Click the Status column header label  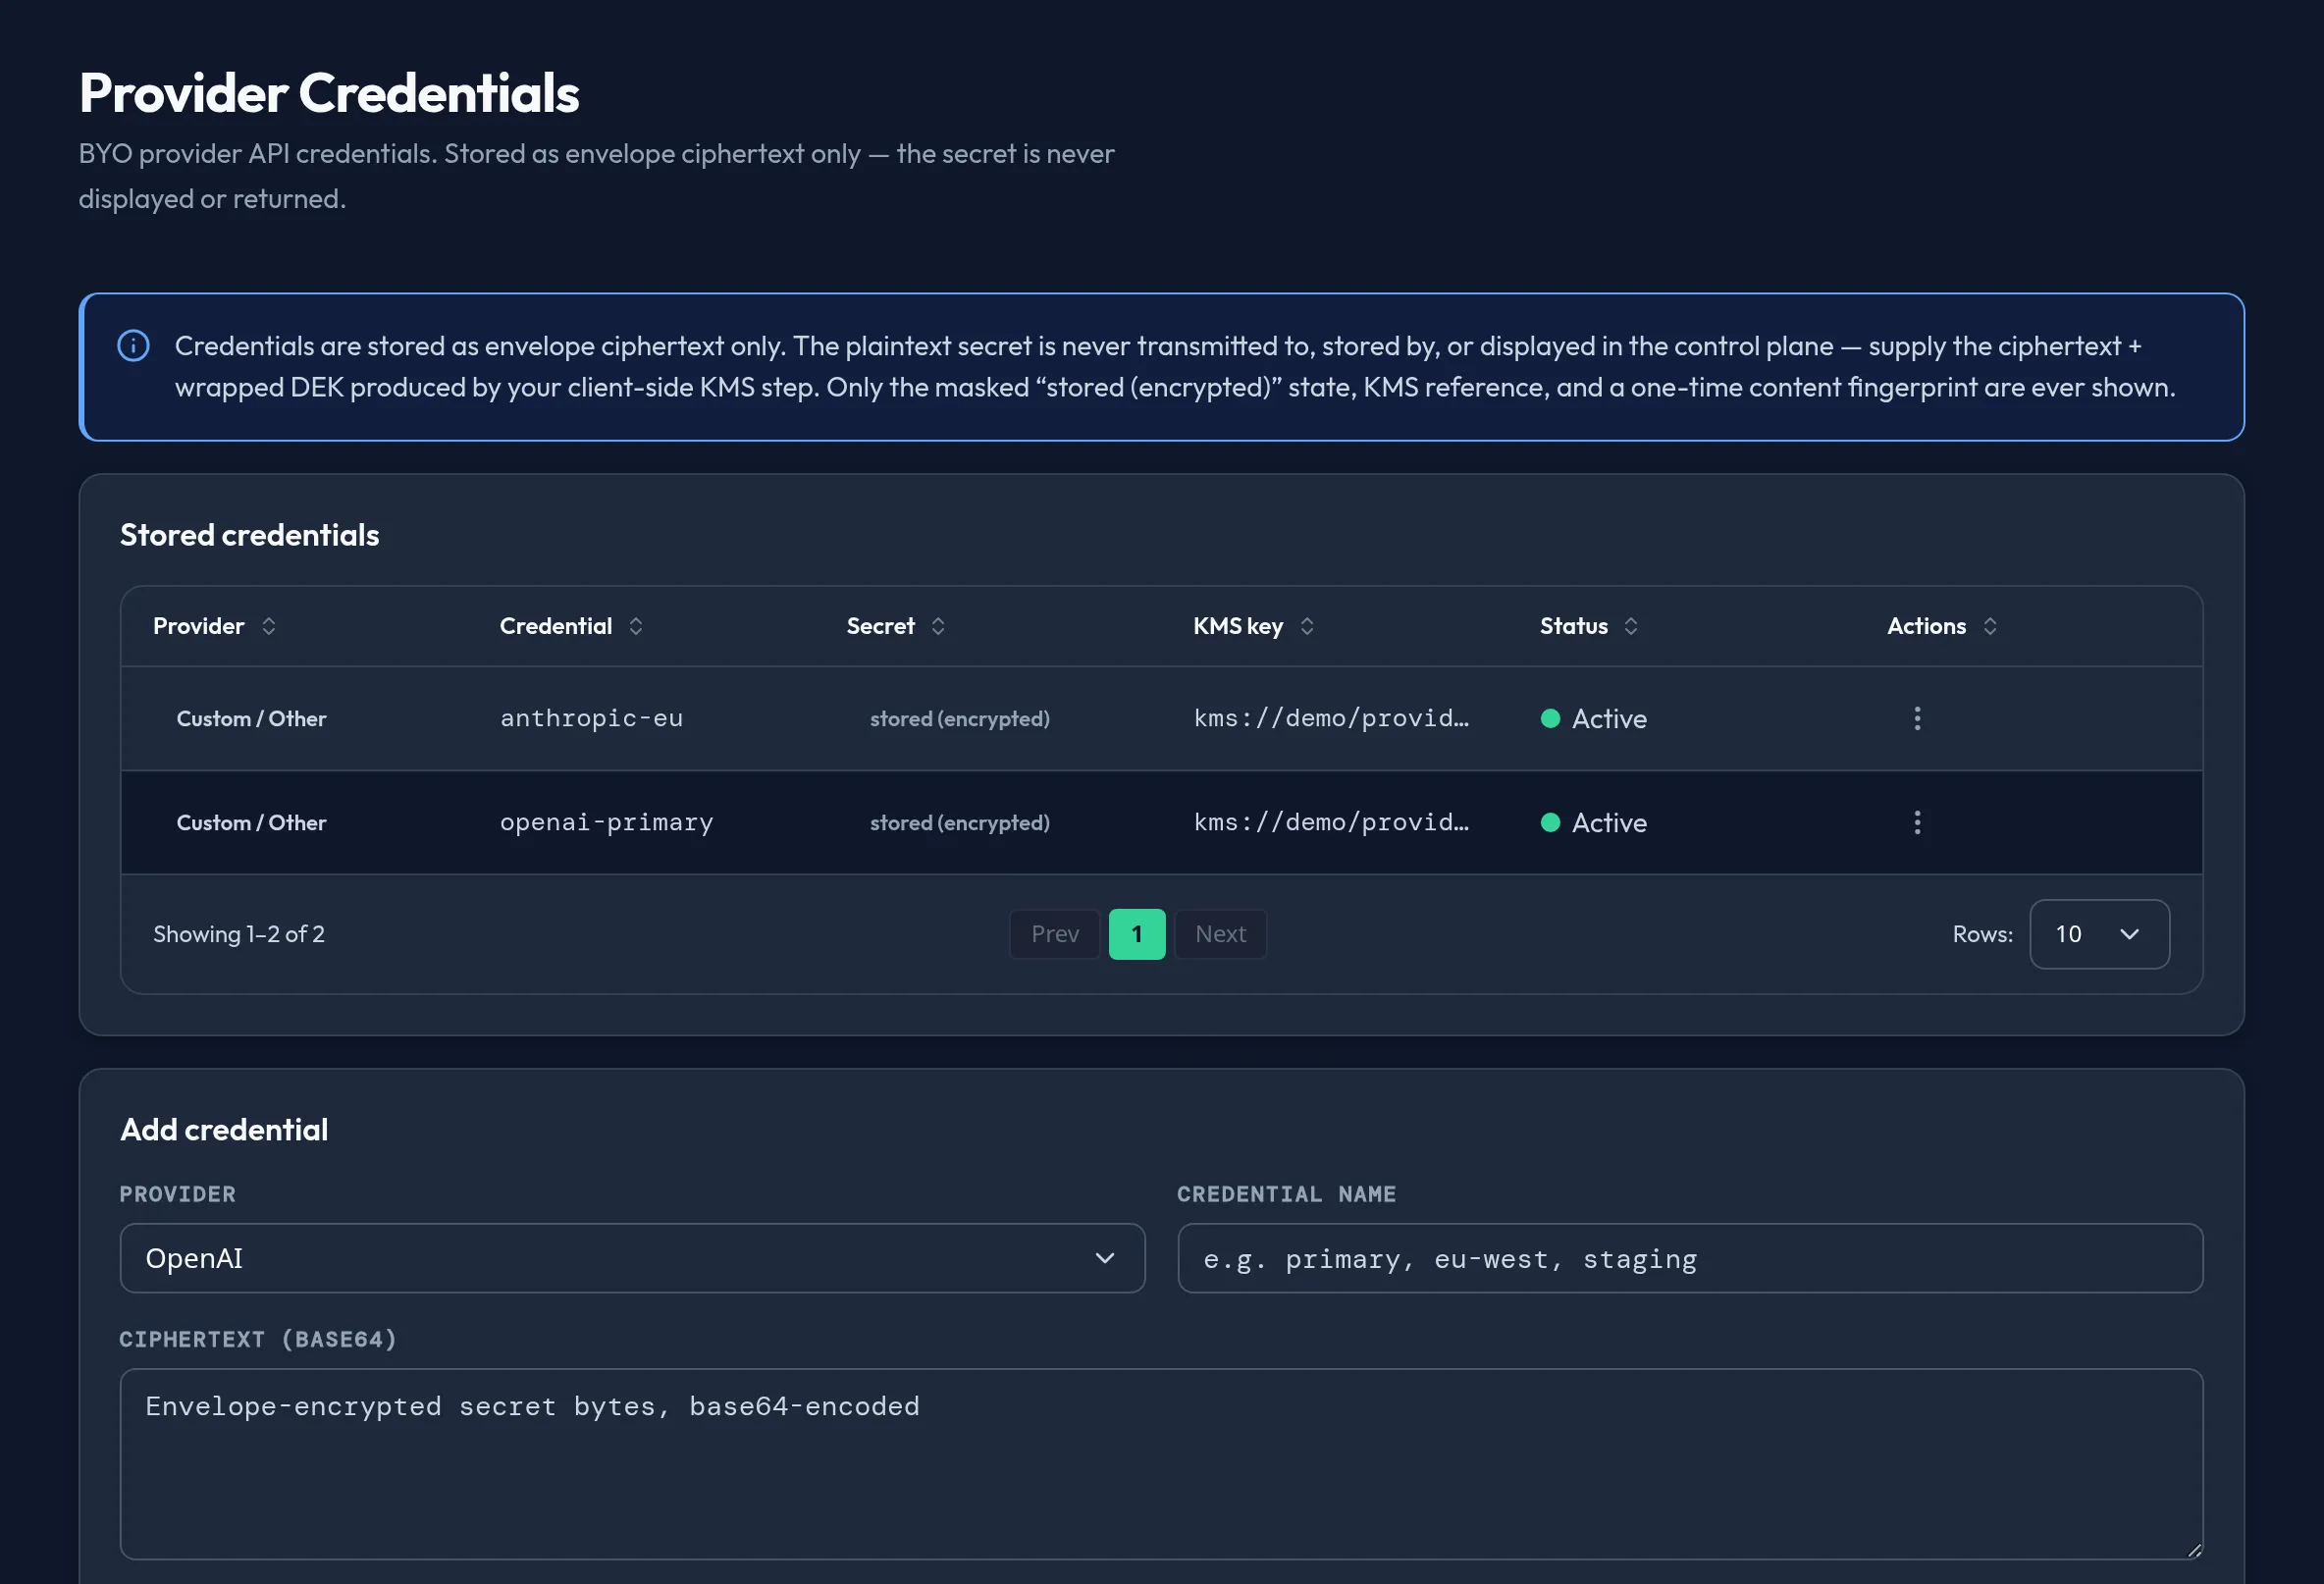[x=1574, y=626]
